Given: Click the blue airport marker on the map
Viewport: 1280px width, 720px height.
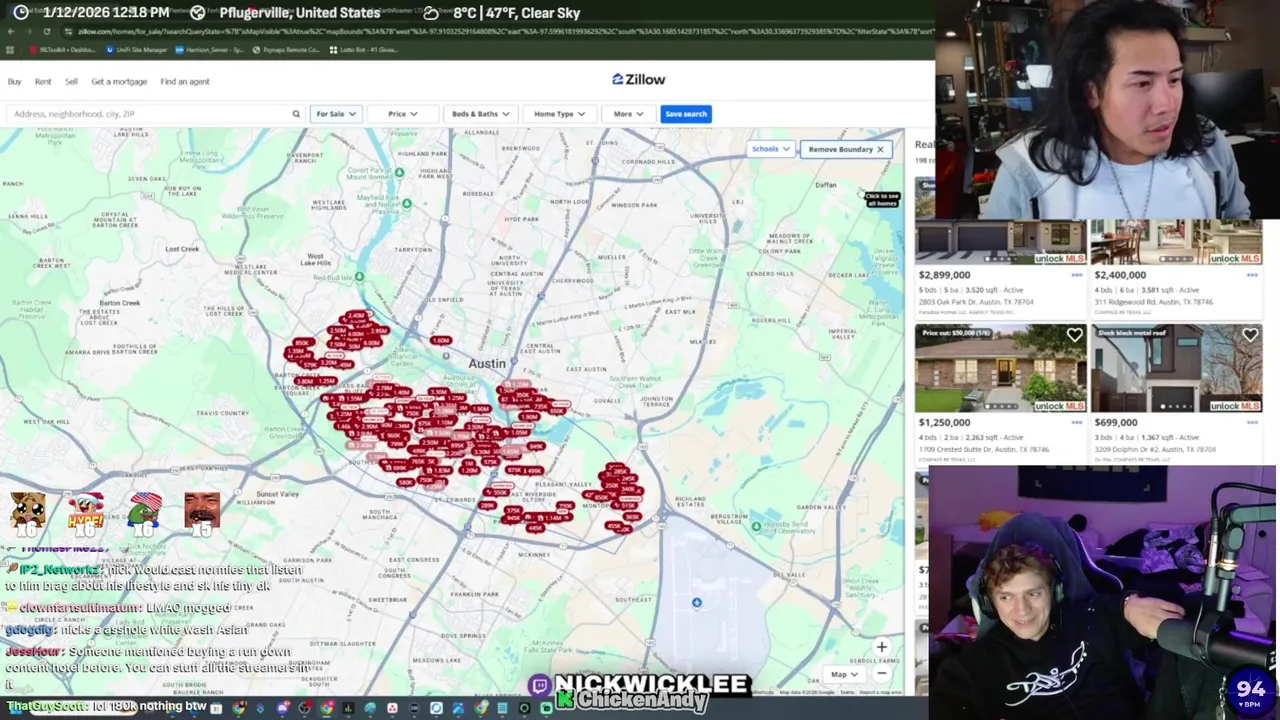Looking at the screenshot, I should 697,603.
